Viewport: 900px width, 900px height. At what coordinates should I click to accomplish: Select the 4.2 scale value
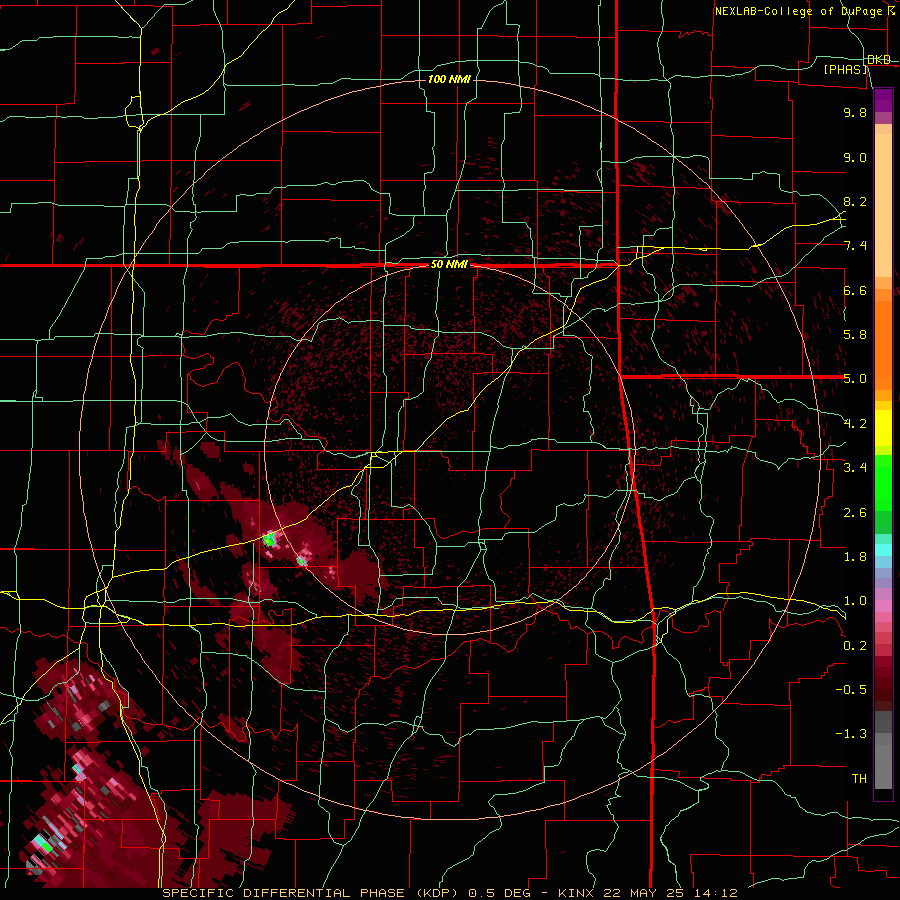[x=855, y=424]
